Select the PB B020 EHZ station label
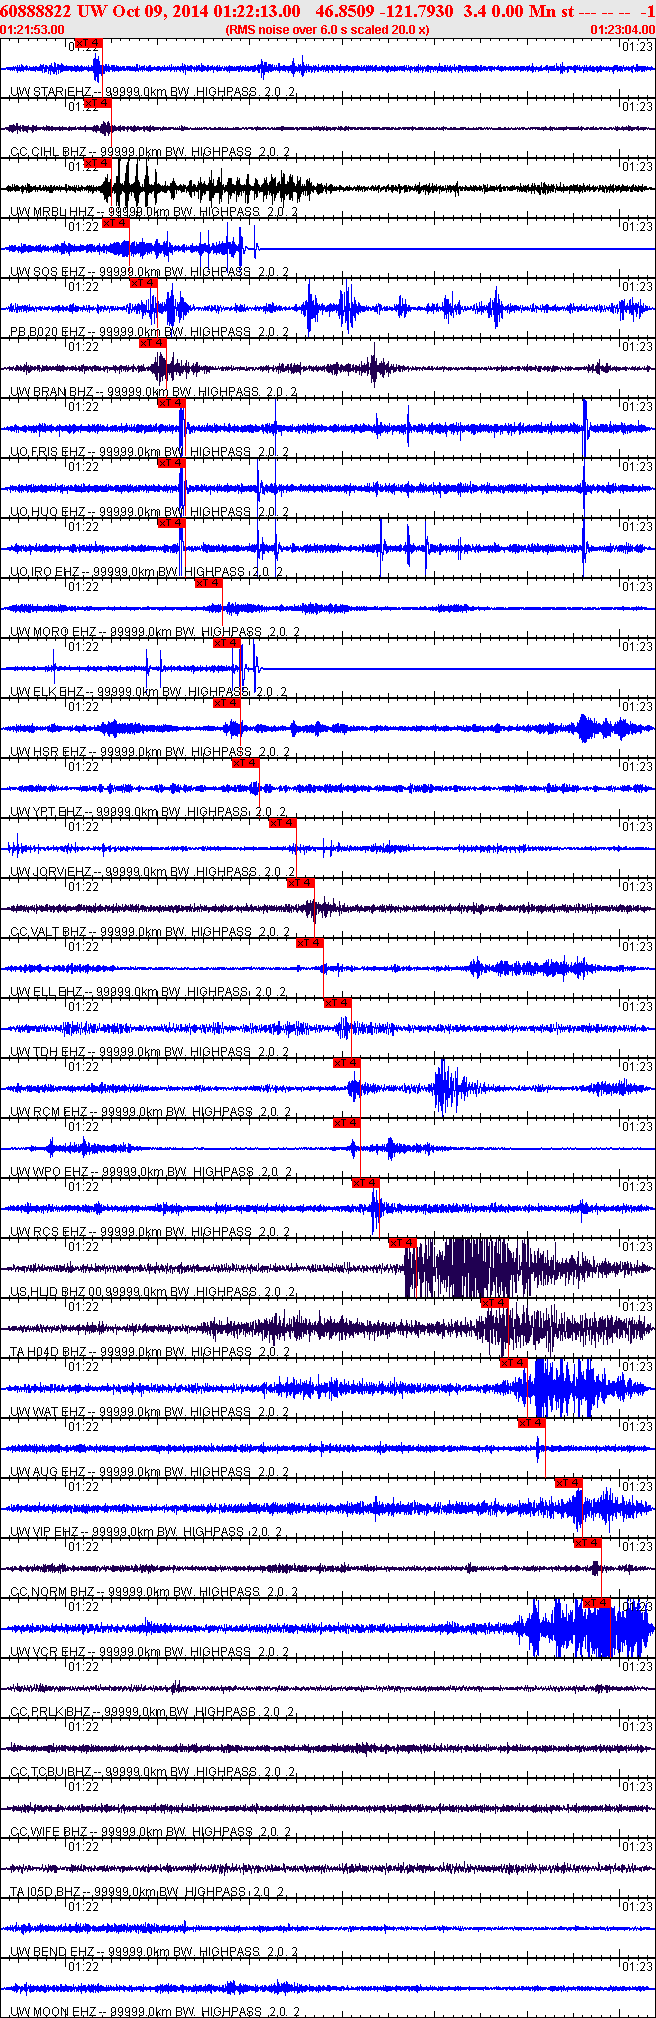The height and width of the screenshot is (2018, 656). click(48, 332)
